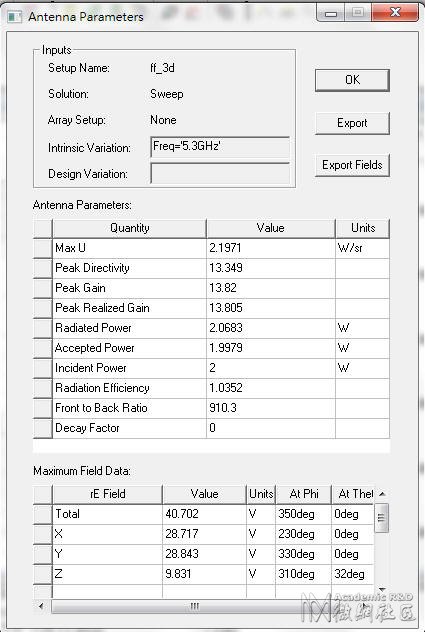425x632 pixels.
Task: Click the vertical scrollbar thumb in field data
Action: [x=382, y=518]
